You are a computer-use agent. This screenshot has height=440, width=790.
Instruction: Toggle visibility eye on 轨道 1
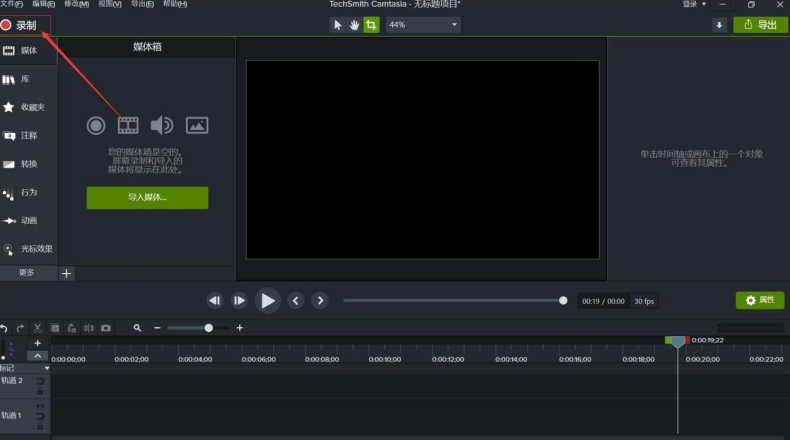40,406
